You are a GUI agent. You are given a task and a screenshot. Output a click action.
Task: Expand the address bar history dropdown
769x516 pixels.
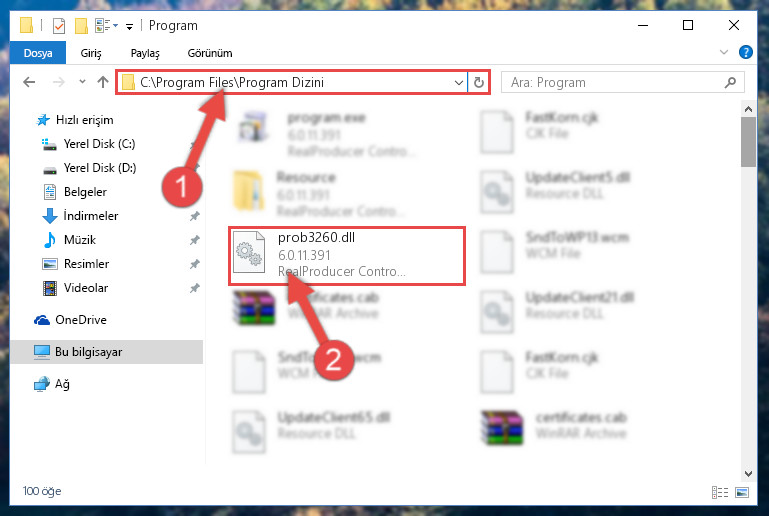[x=459, y=82]
